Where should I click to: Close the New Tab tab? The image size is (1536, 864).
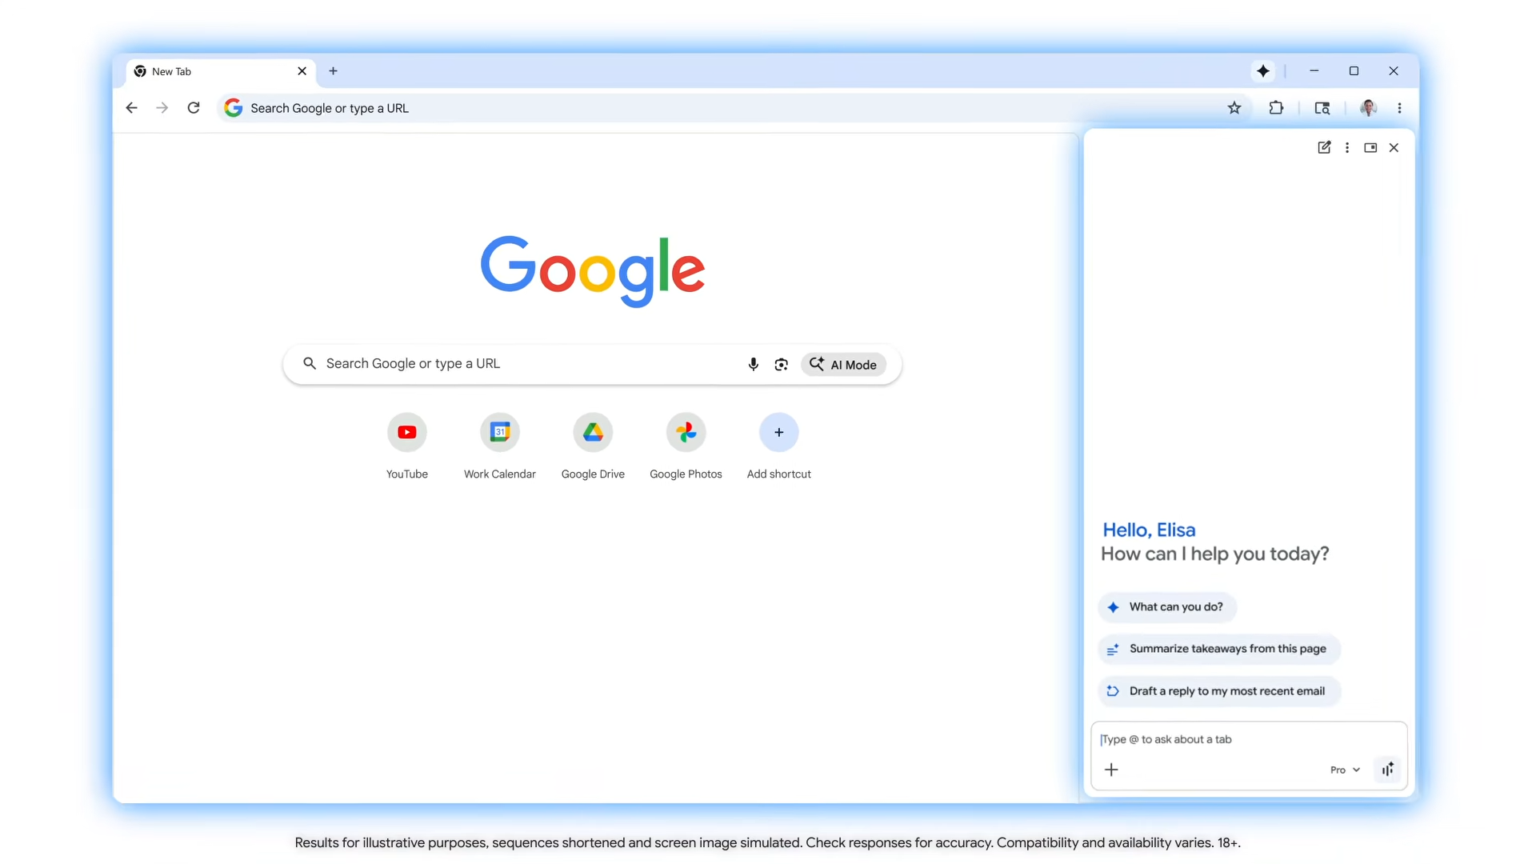coord(302,71)
